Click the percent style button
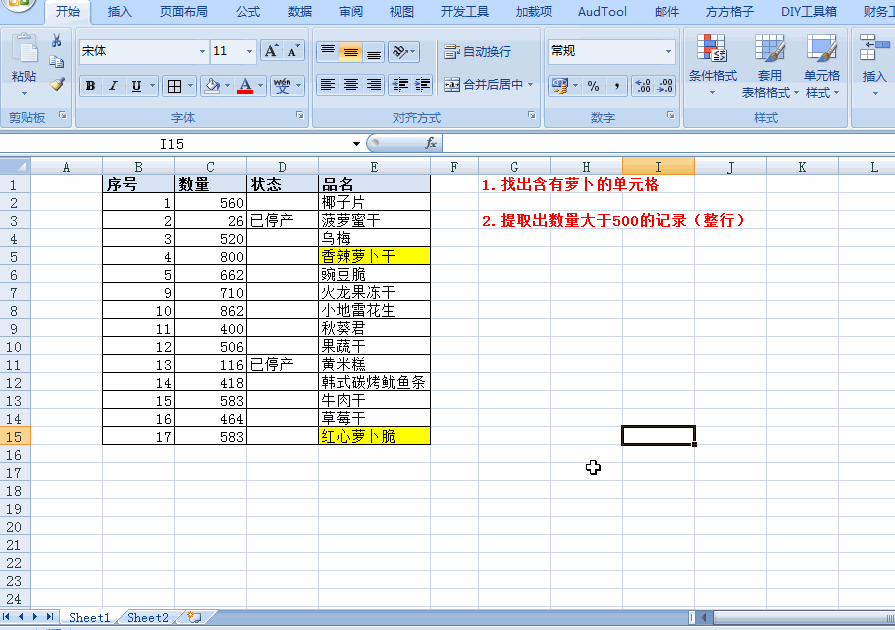Image resolution: width=895 pixels, height=630 pixels. 593,86
